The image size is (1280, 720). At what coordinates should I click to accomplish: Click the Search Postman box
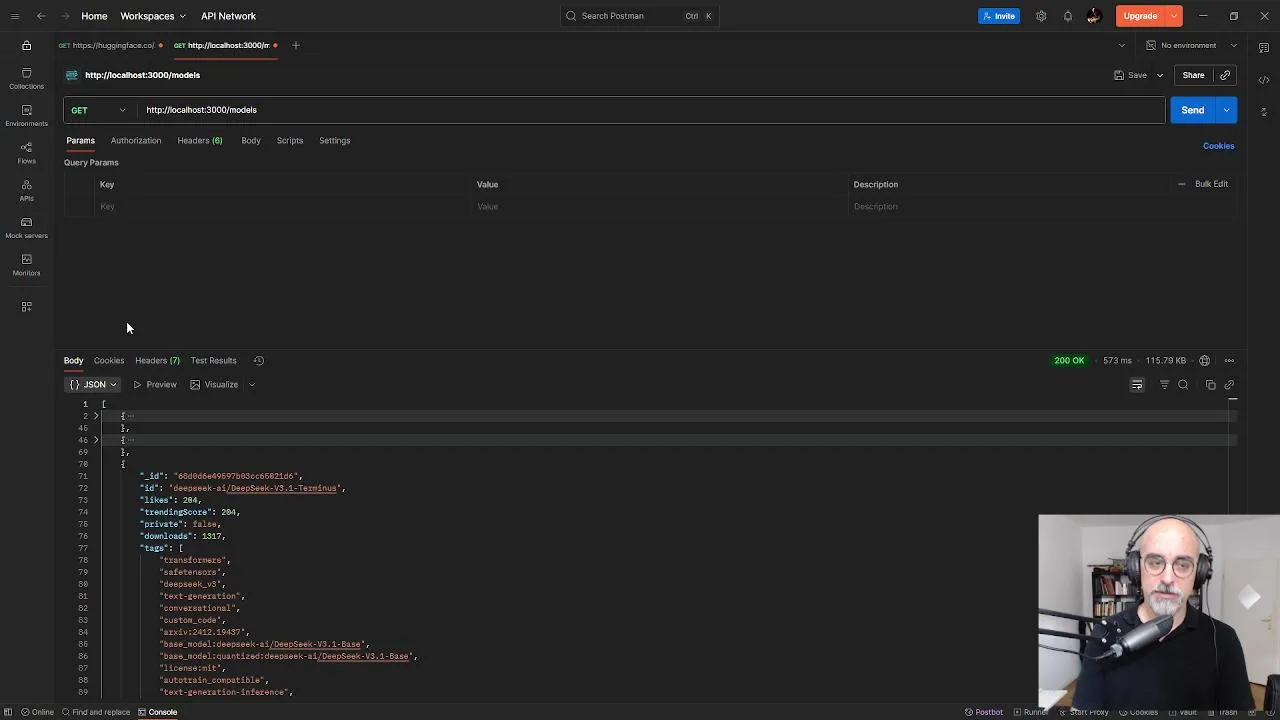tap(639, 16)
